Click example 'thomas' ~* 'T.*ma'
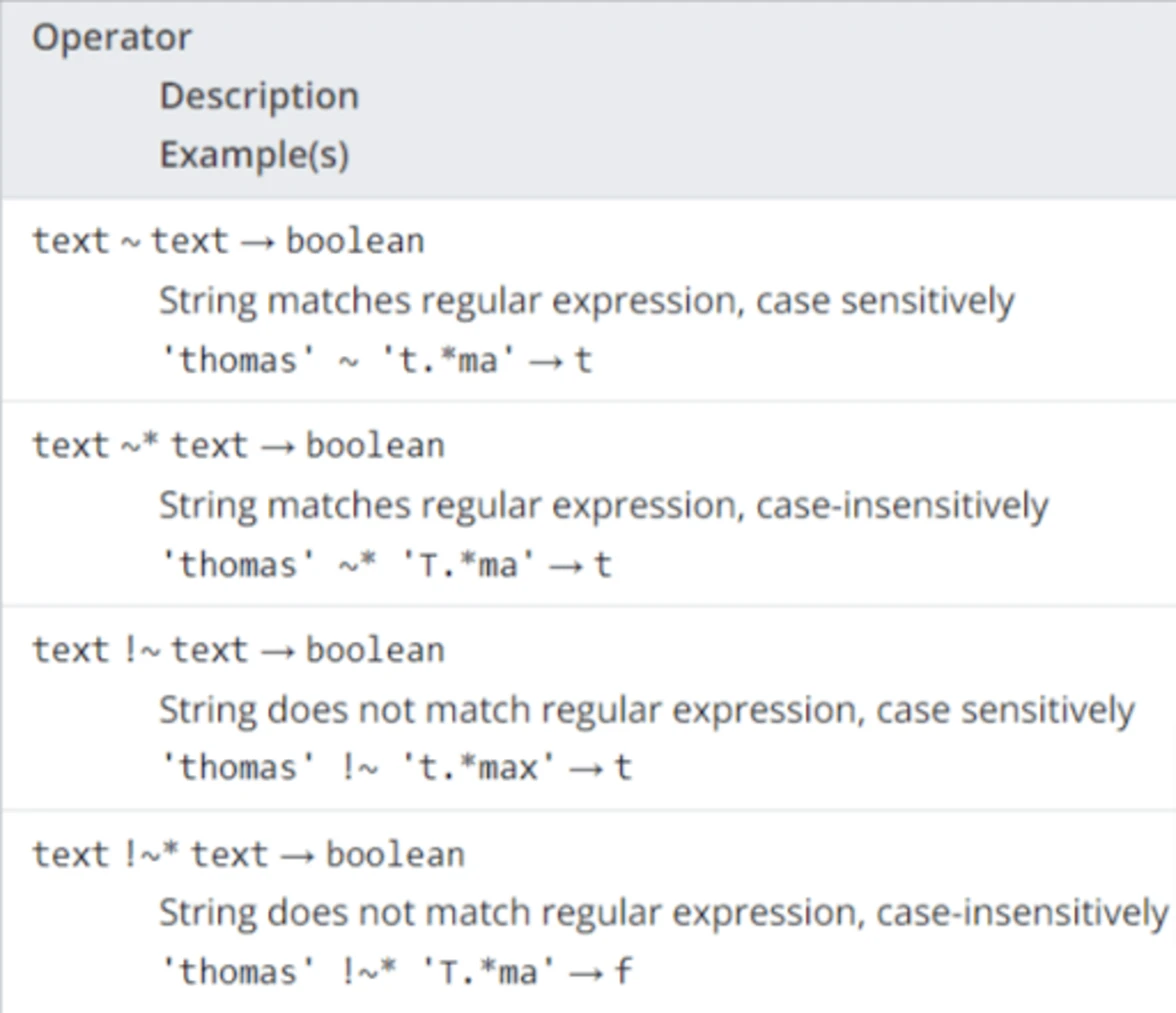 tap(349, 565)
